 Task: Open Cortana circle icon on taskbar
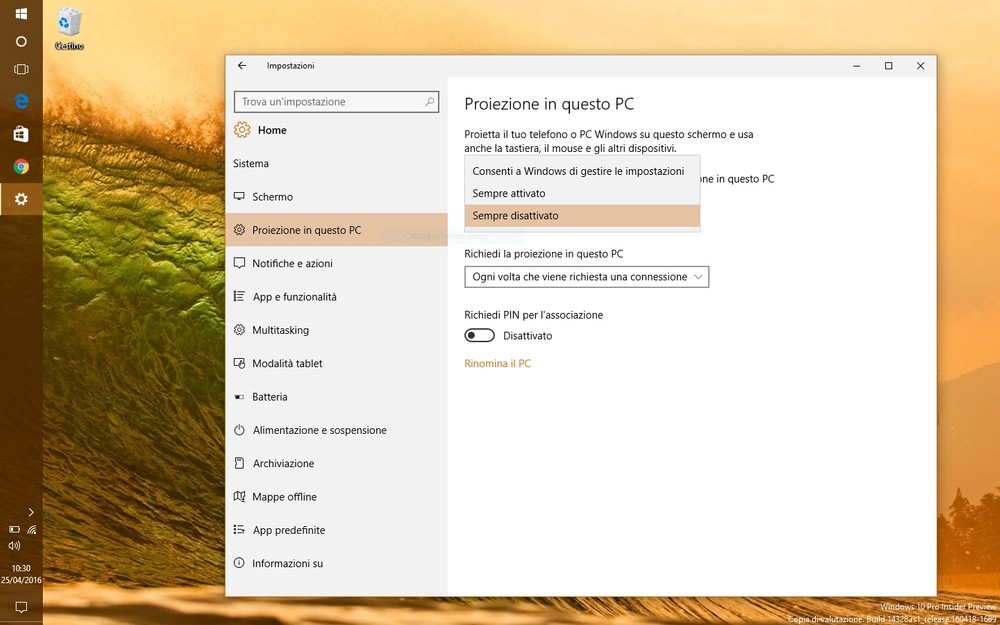pyautogui.click(x=21, y=42)
